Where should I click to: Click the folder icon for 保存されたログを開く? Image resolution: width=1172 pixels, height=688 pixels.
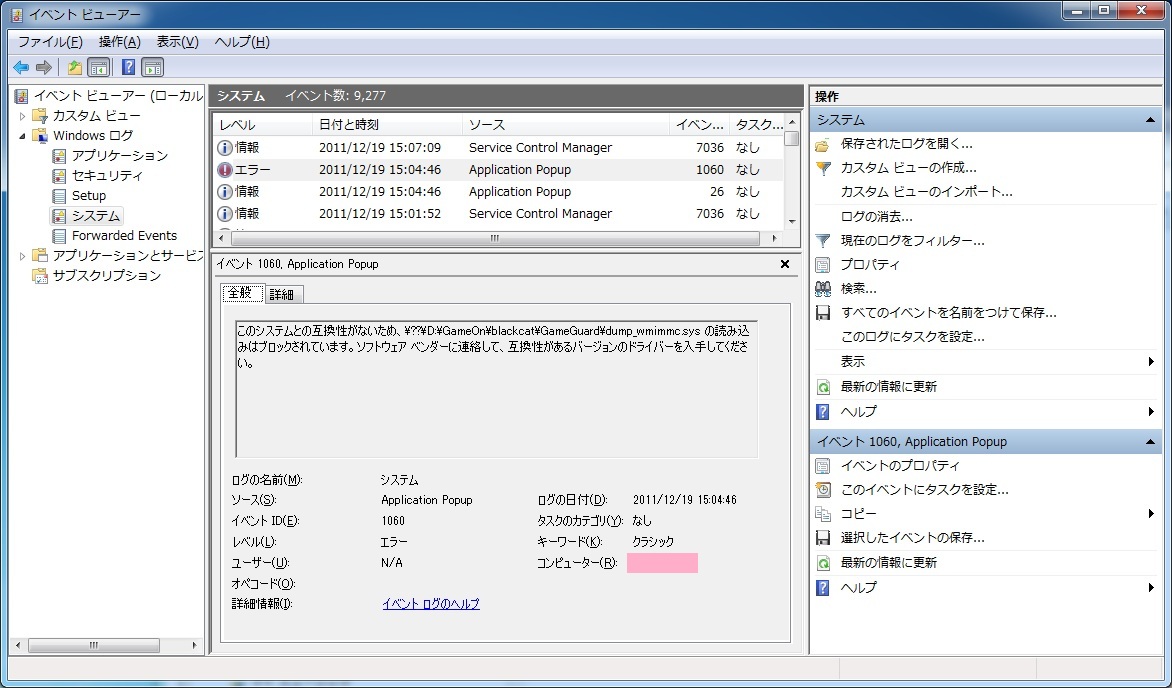click(823, 144)
